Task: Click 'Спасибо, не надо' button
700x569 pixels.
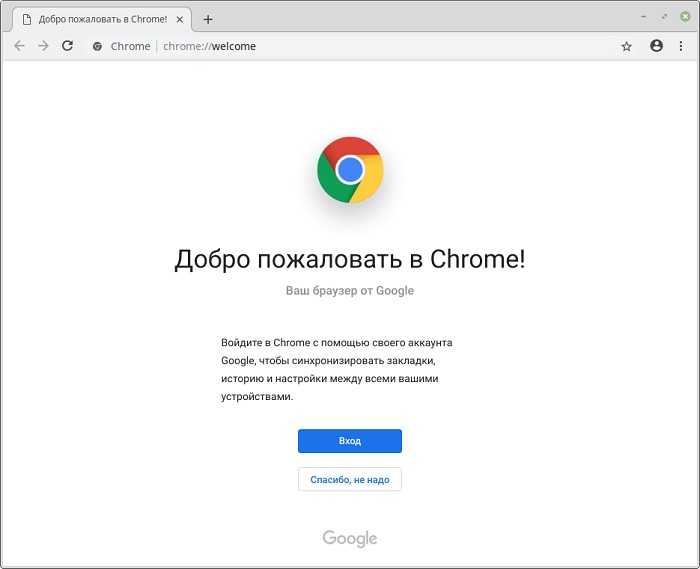Action: 350,480
